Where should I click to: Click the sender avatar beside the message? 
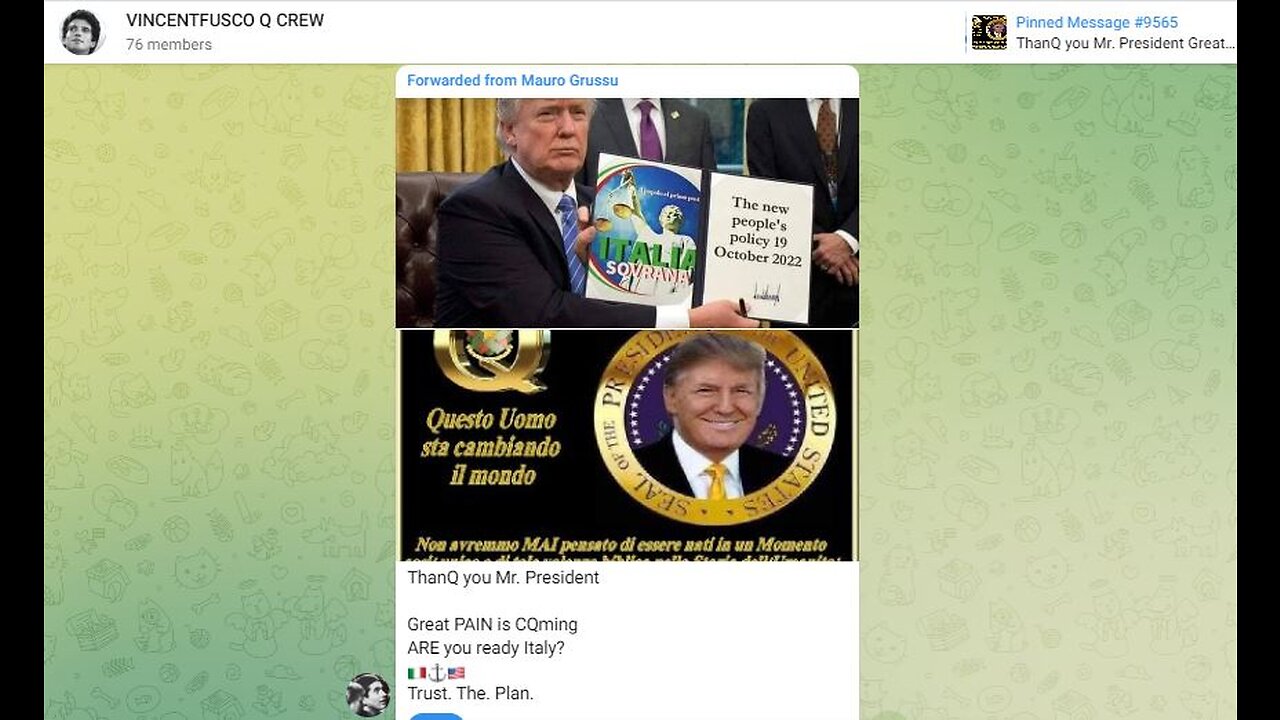point(367,695)
